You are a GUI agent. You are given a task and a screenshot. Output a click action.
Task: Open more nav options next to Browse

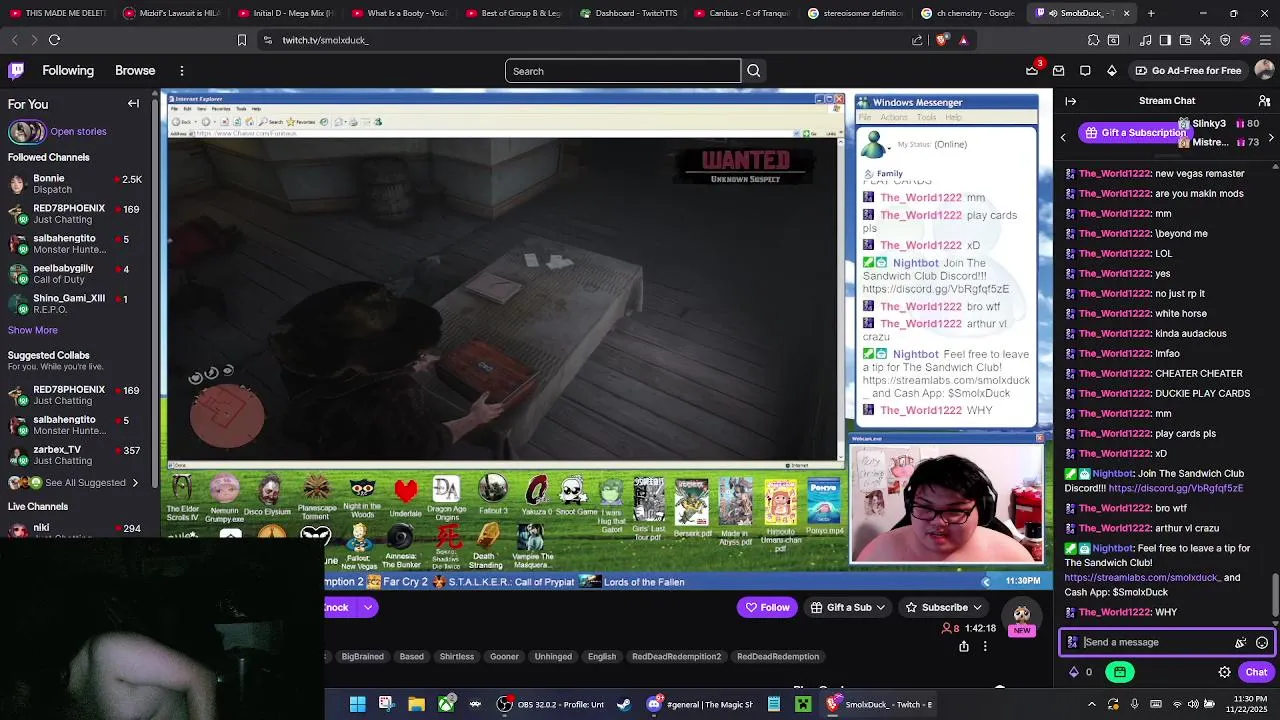click(x=182, y=71)
